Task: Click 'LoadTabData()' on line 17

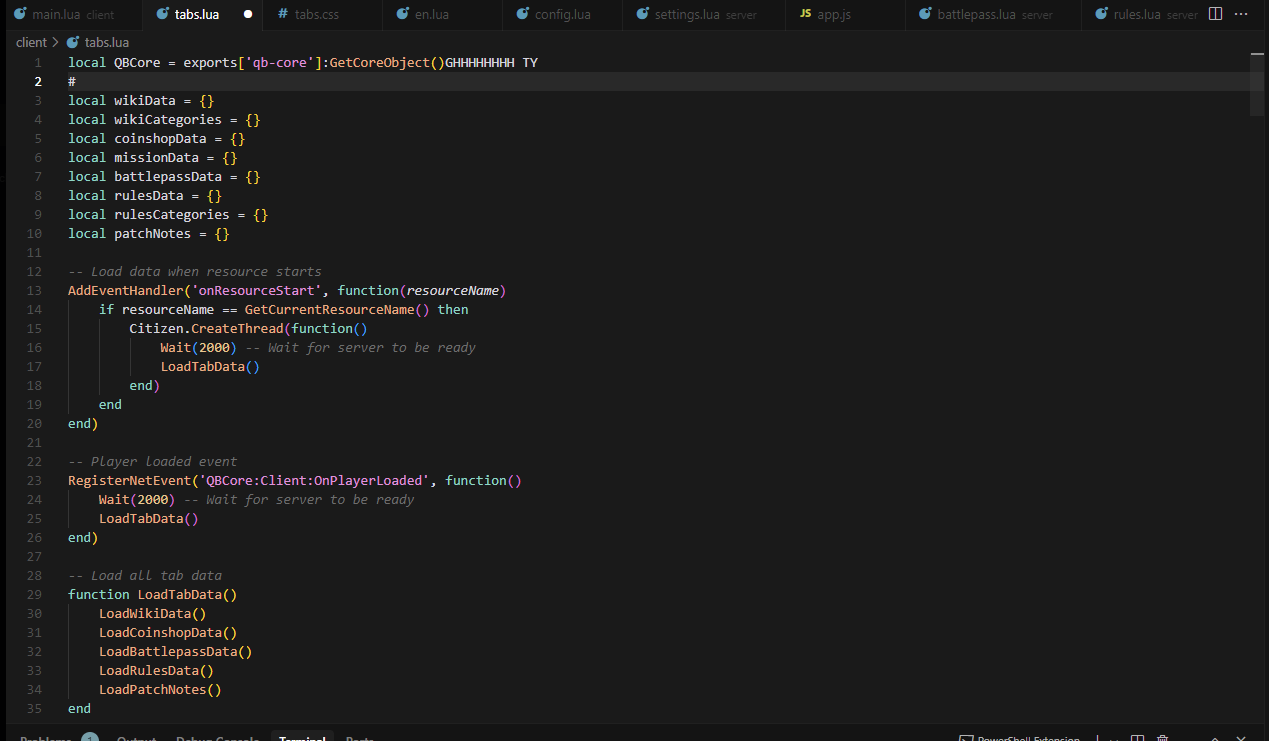Action: pyautogui.click(x=210, y=366)
